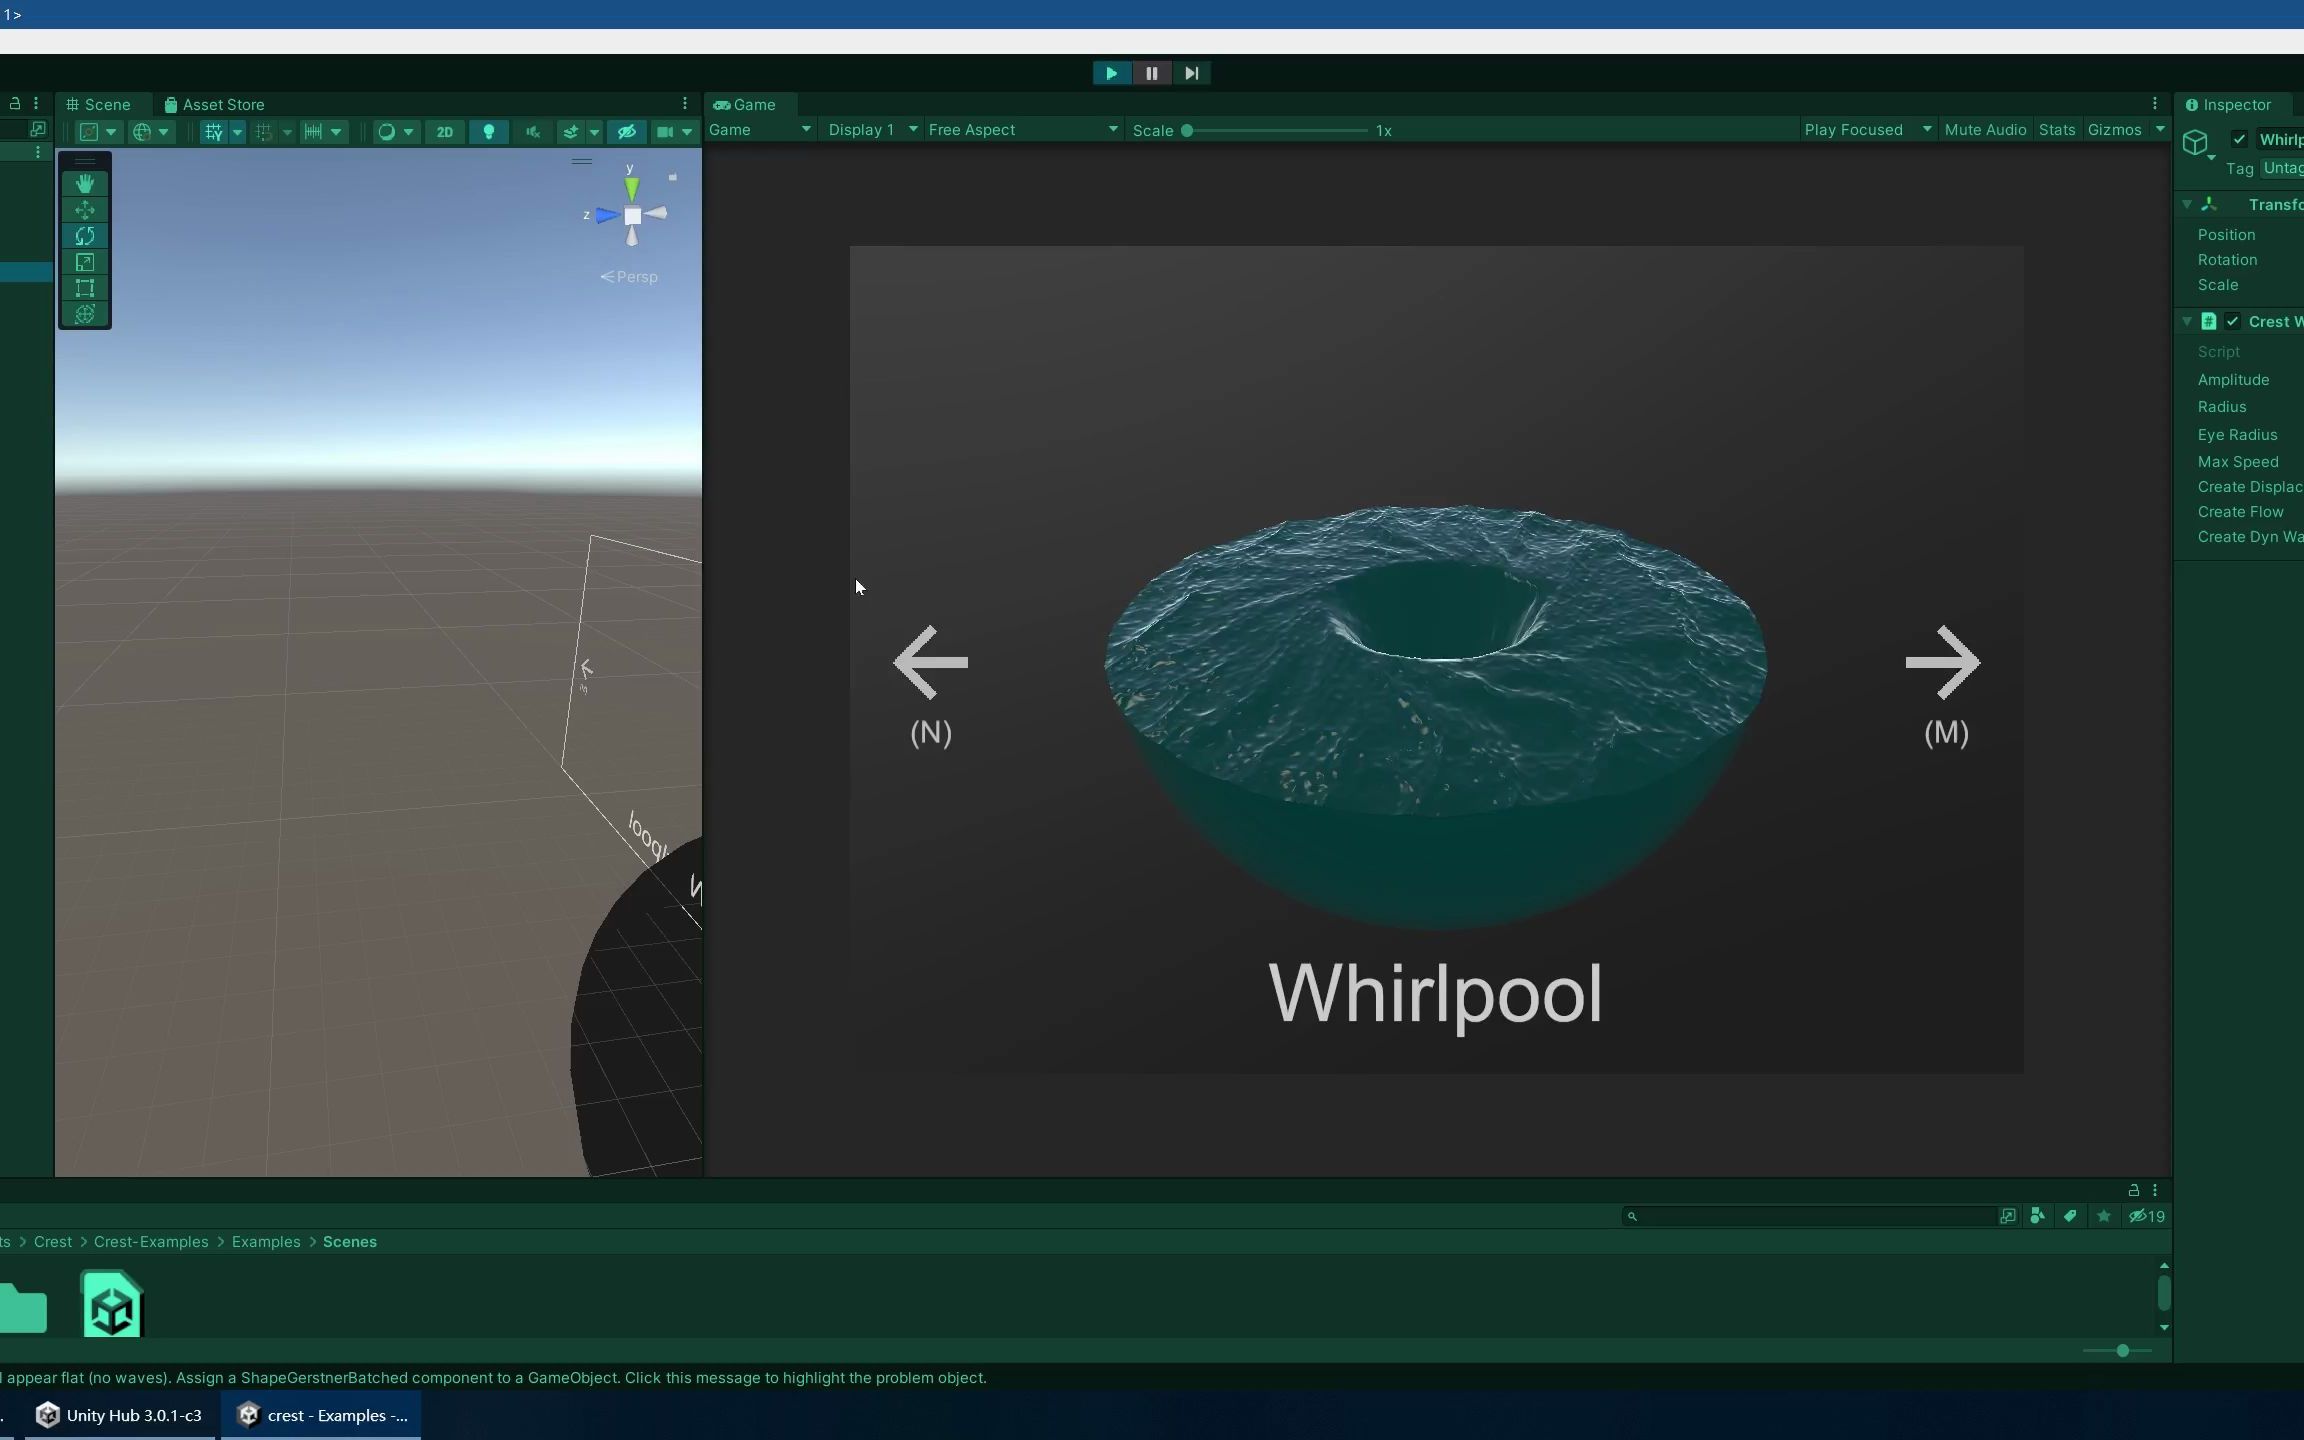Toggle the Crest Whirlpool component checkbox
Viewport: 2304px width, 1440px height.
coord(2232,321)
